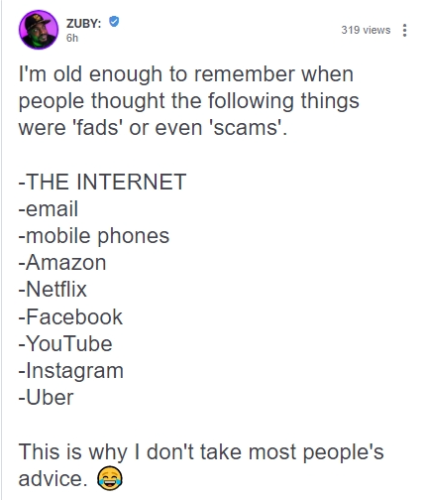This screenshot has height=500, width=427.
Task: Click the 6h timestamp link
Action: pos(72,38)
